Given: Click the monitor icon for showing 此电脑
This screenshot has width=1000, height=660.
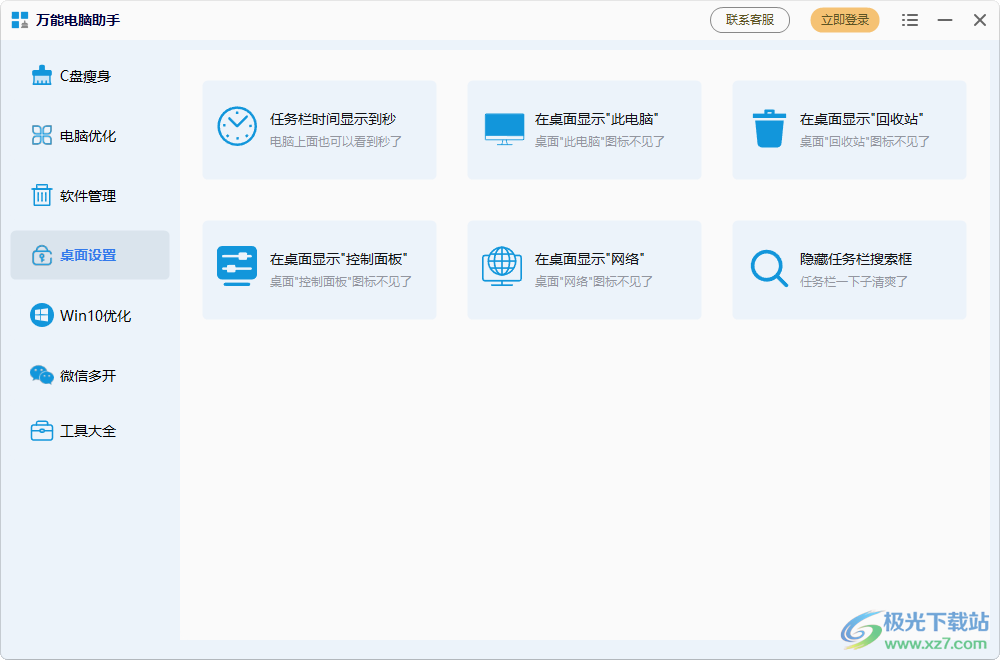Looking at the screenshot, I should click(502, 127).
